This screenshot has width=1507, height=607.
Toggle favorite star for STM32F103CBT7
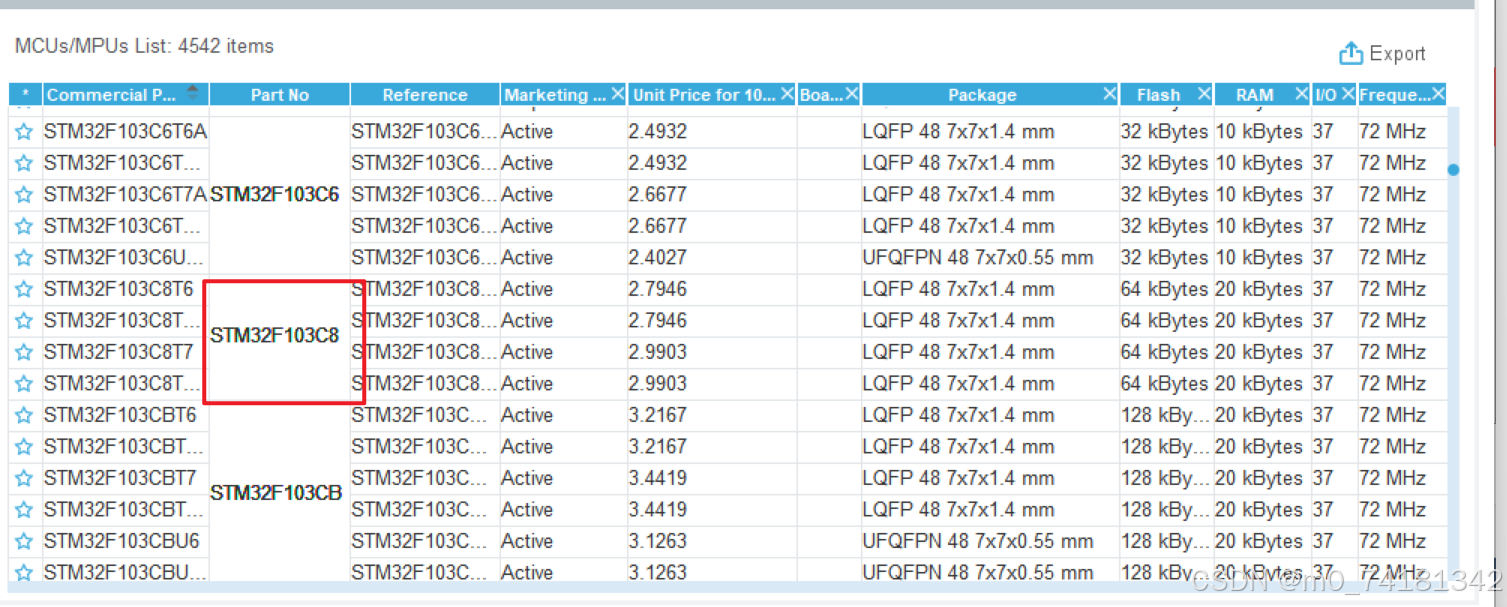(24, 478)
